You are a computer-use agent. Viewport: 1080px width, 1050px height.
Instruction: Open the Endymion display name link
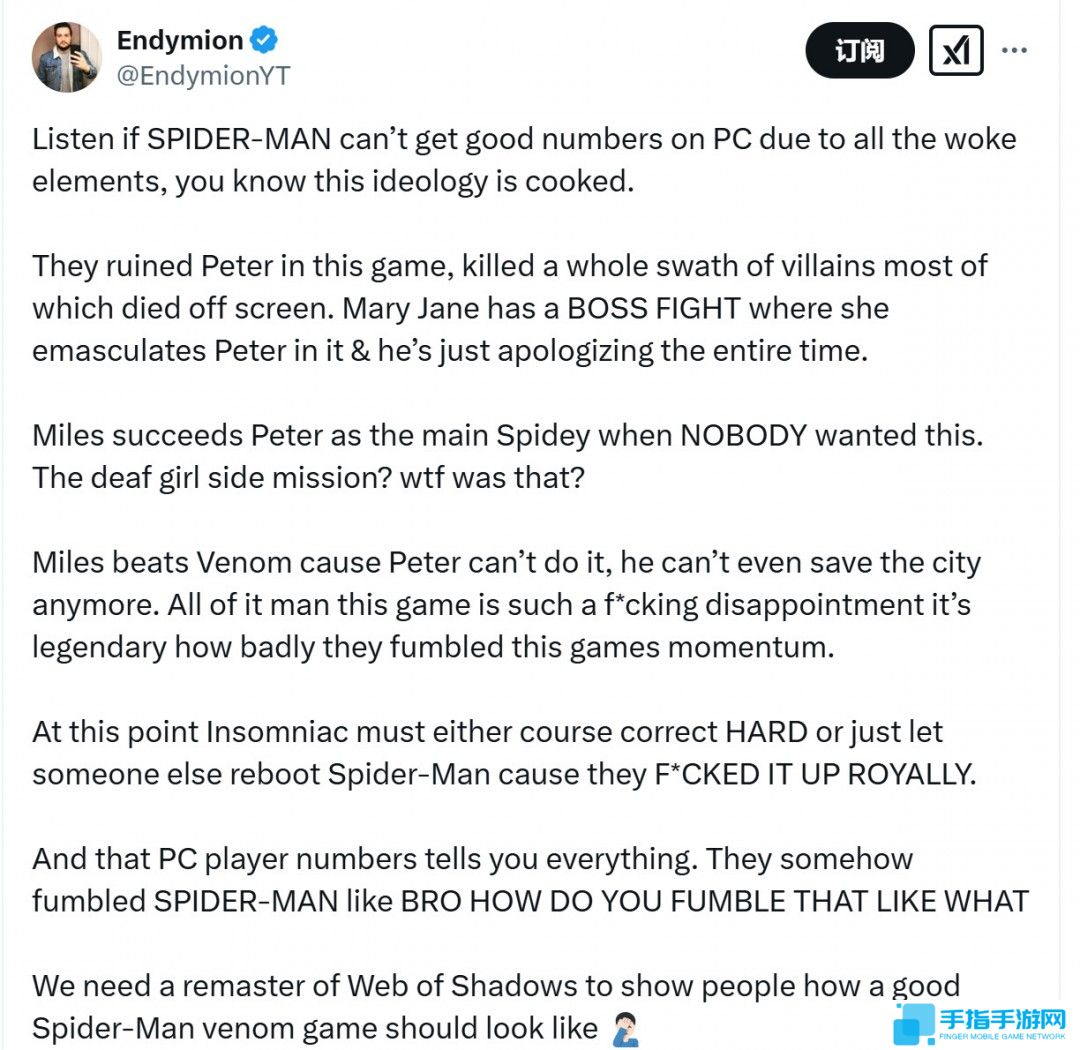180,40
